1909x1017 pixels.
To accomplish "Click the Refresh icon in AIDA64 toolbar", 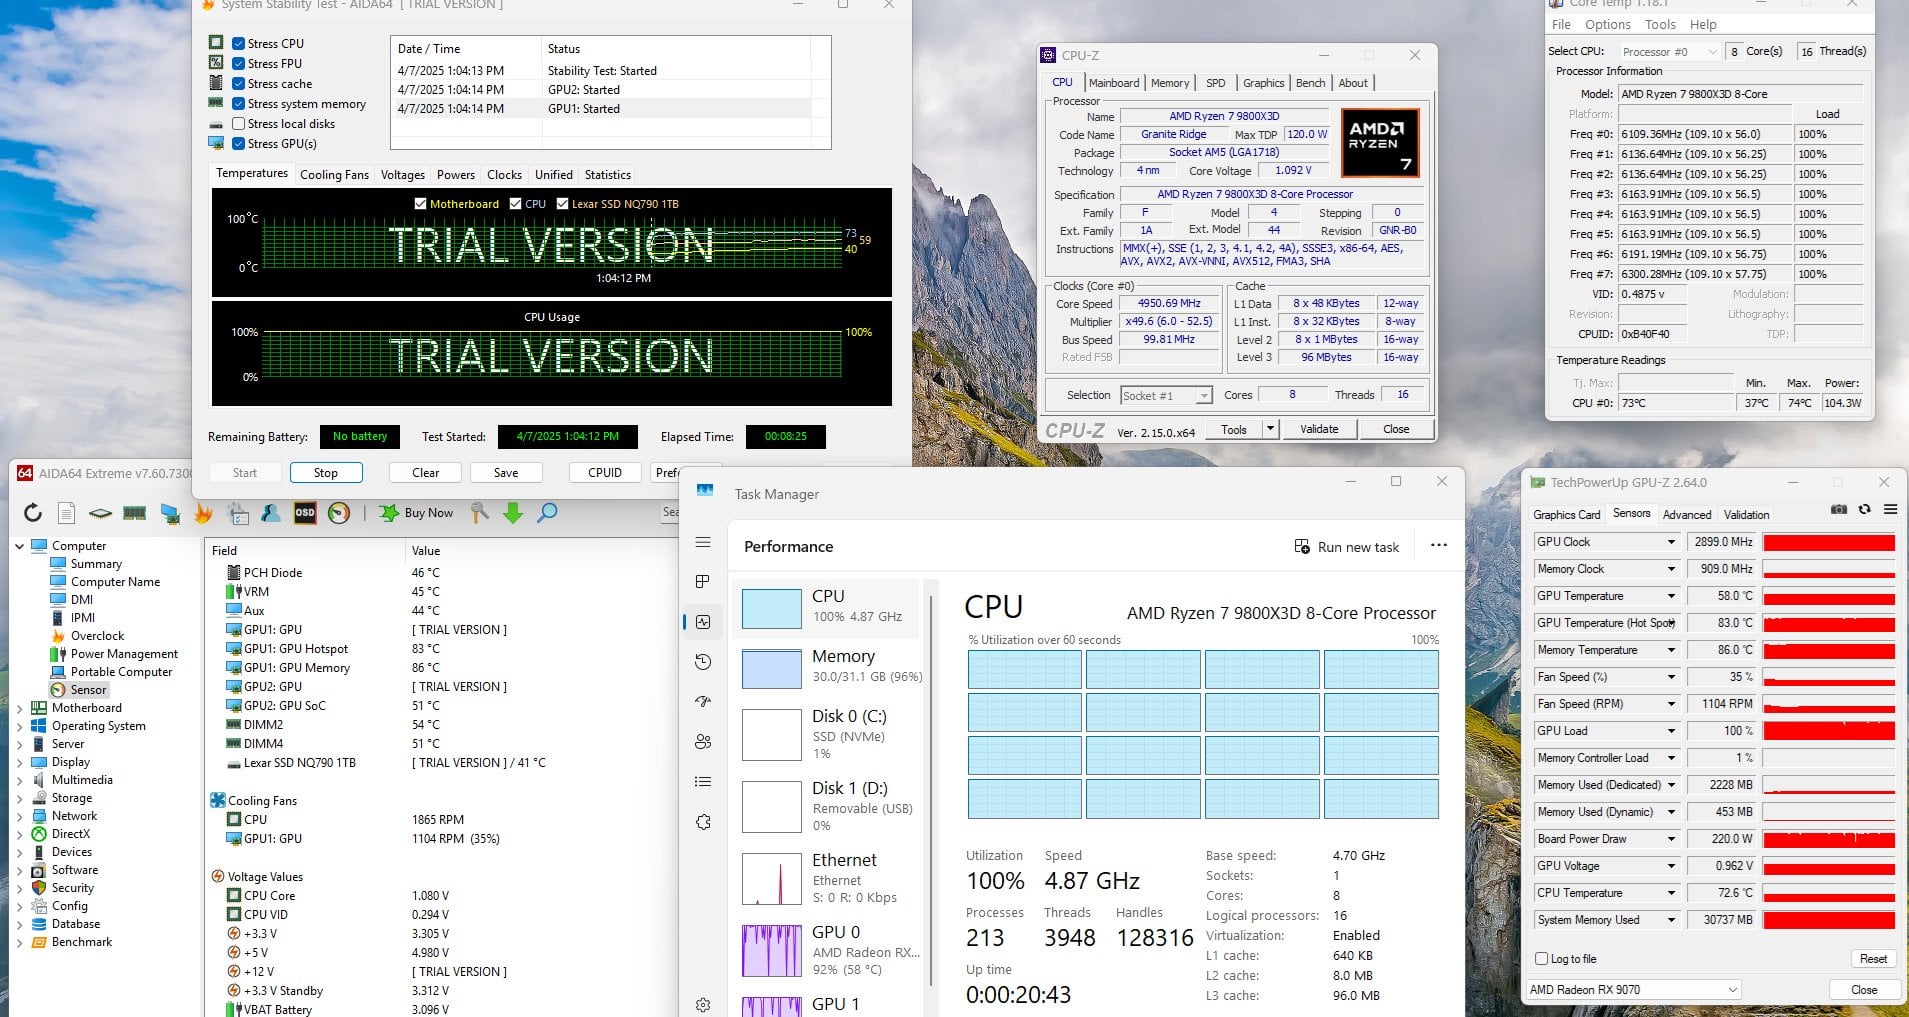I will click(33, 513).
